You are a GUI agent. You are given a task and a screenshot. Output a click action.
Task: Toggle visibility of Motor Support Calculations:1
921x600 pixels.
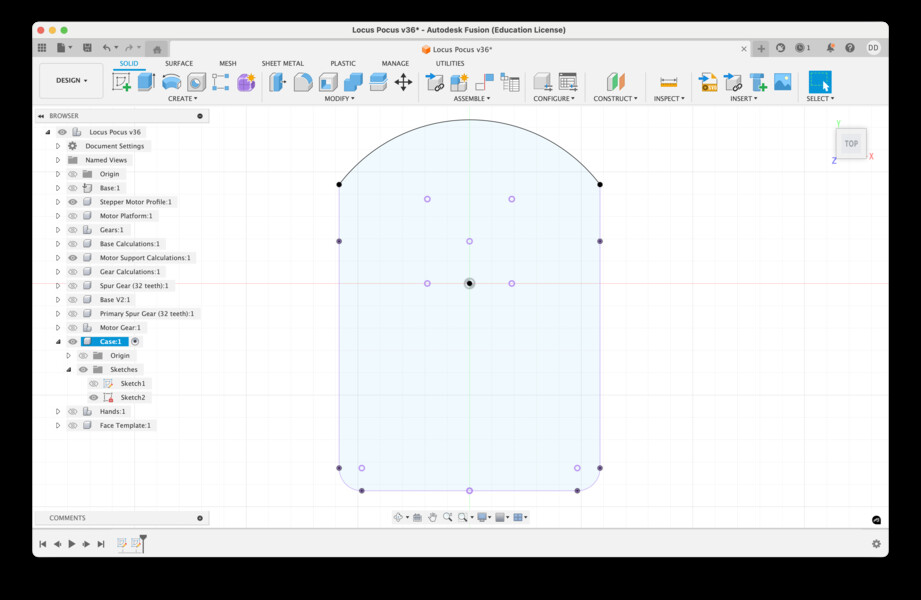pos(73,257)
